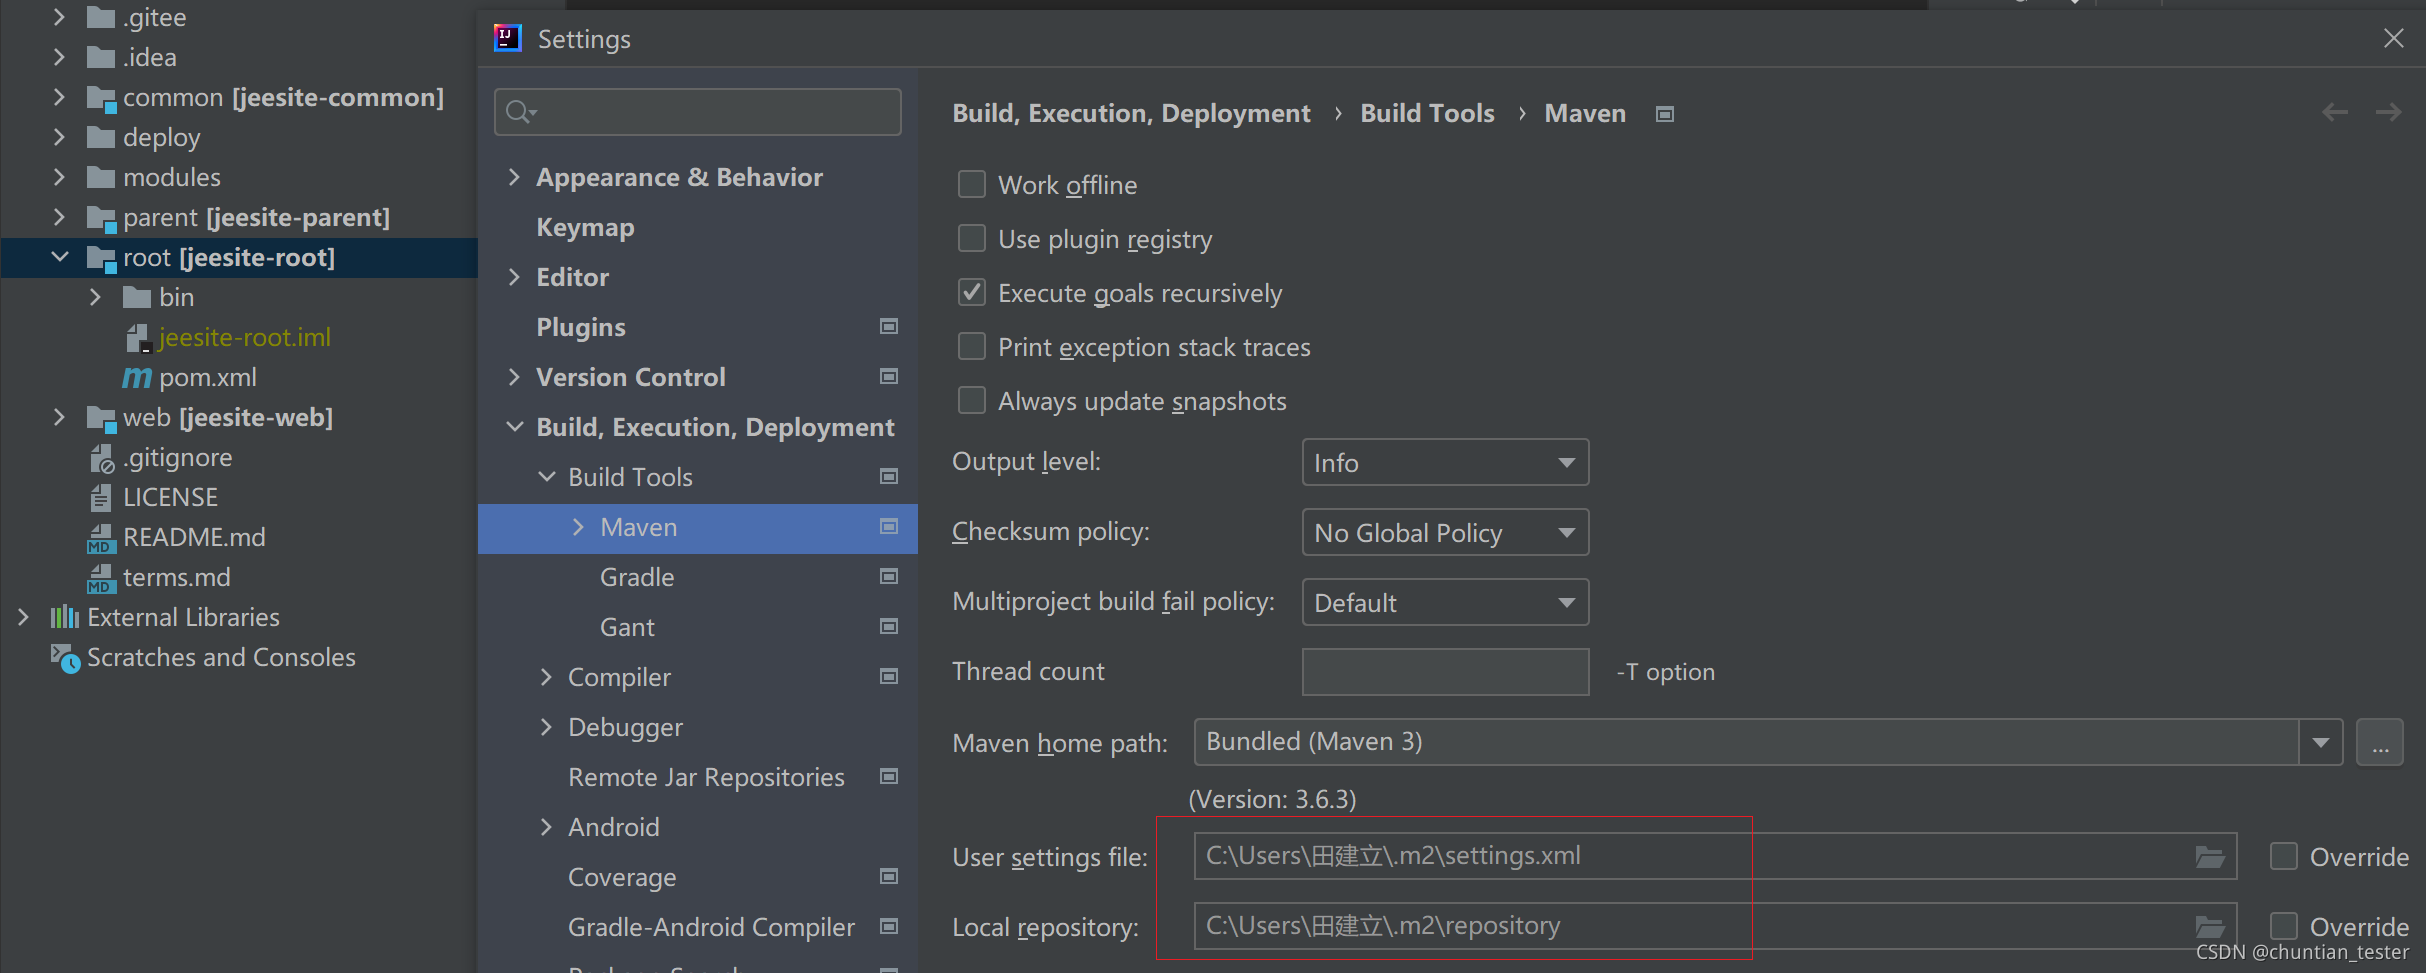This screenshot has height=973, width=2426.
Task: Click project-level icon next to Plugins
Action: point(889,327)
